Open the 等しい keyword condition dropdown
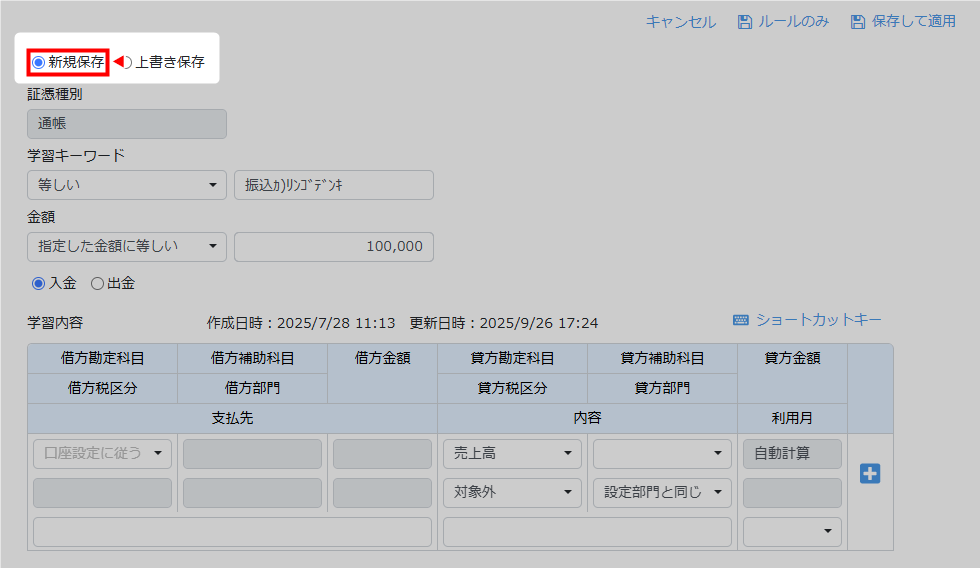980x568 pixels. point(127,185)
